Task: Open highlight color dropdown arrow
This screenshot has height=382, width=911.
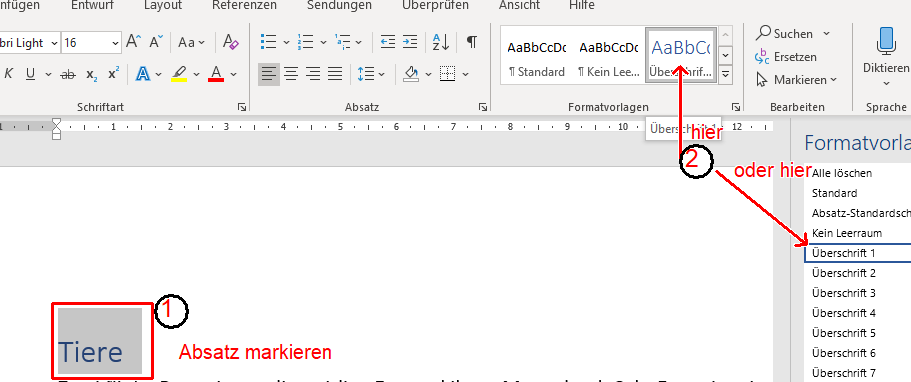Action: coord(196,74)
